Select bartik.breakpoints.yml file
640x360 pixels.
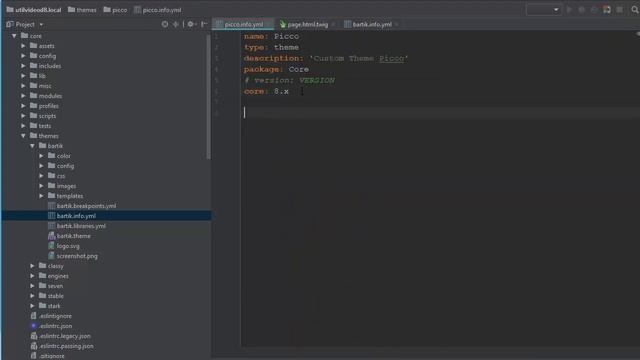[x=82, y=206]
